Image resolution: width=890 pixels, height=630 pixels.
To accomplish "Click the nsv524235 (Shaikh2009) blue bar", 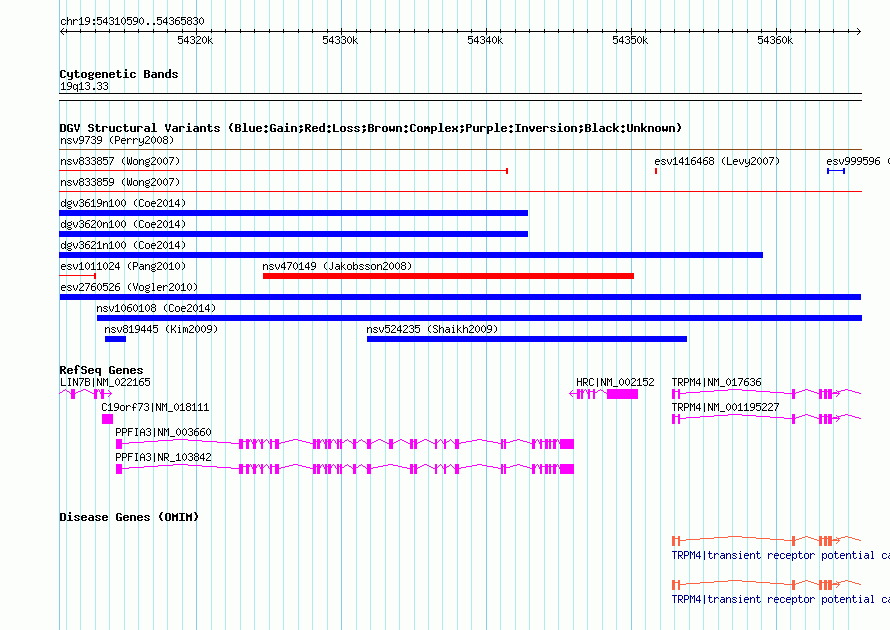I will point(527,339).
